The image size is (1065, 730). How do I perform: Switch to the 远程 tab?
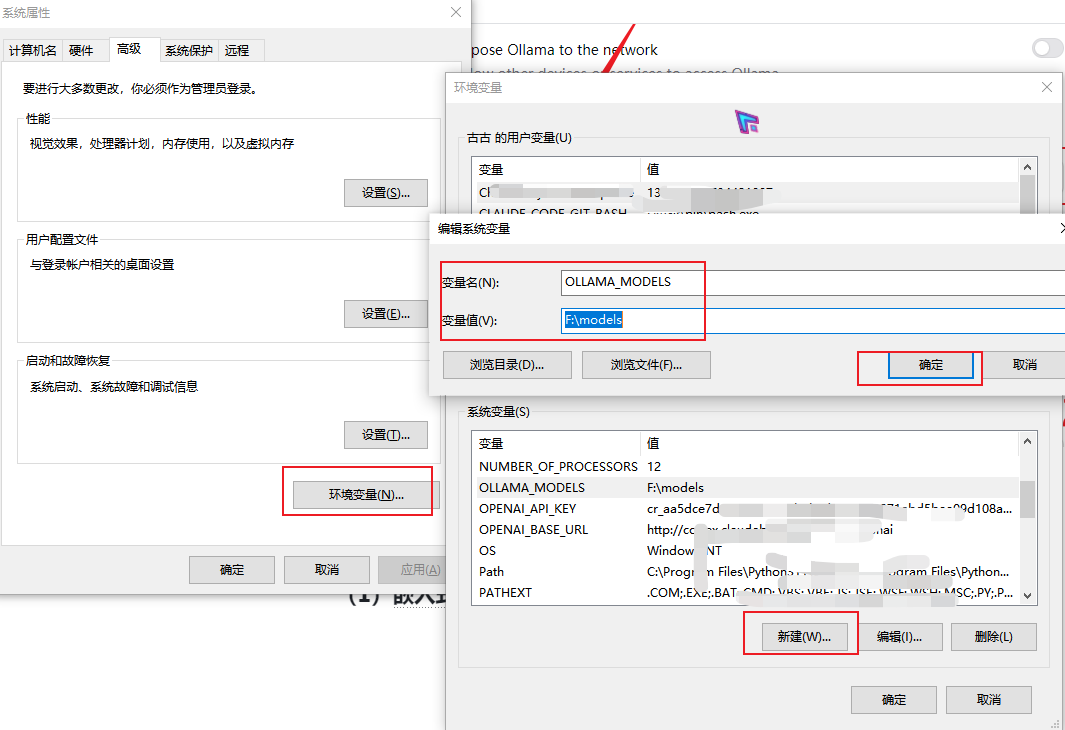tap(237, 50)
